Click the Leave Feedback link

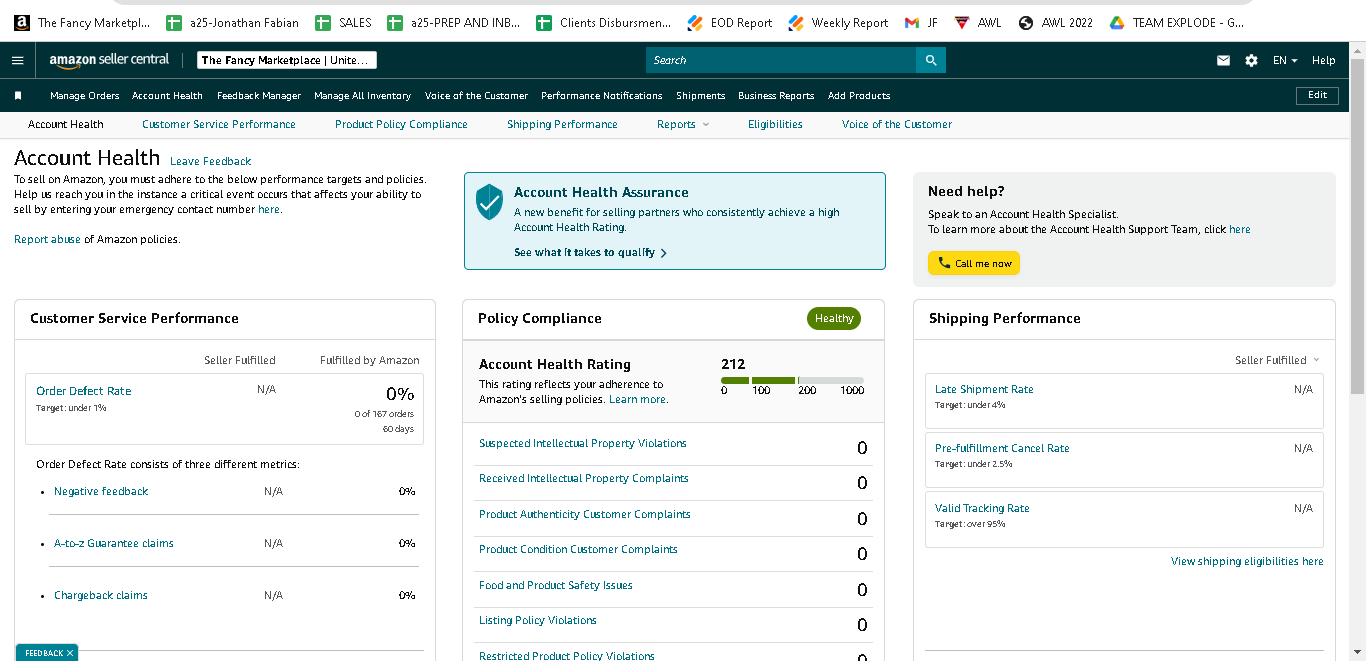(x=210, y=161)
